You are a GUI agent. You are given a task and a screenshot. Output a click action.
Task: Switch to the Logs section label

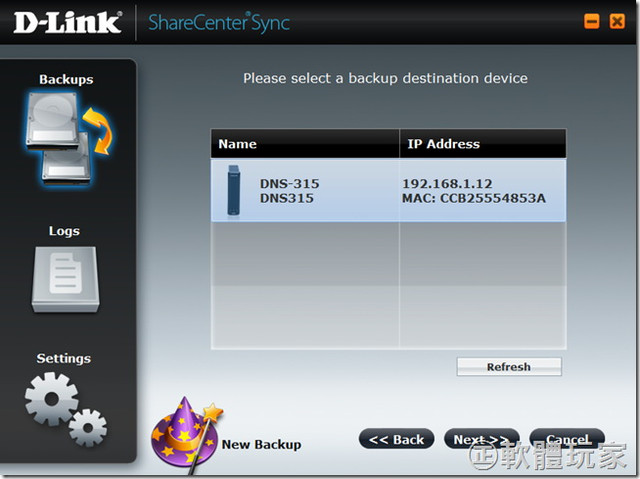coord(64,231)
